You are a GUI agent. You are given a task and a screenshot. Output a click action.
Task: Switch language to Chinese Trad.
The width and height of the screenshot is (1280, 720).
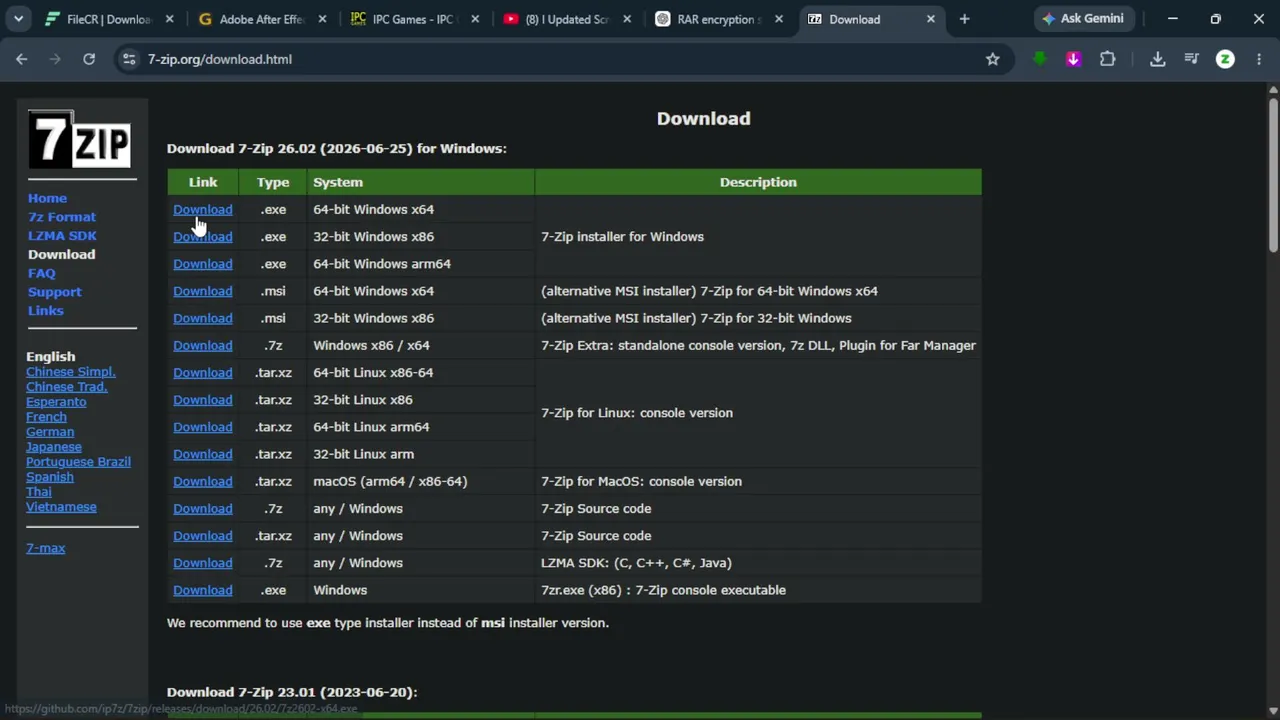pyautogui.click(x=67, y=387)
